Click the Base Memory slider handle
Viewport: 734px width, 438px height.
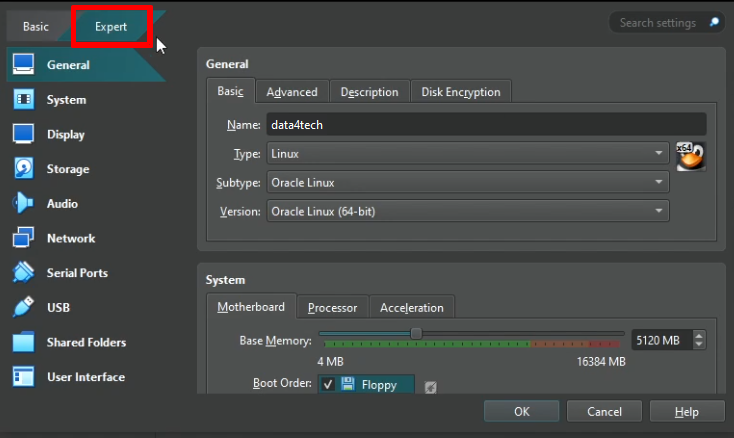coord(416,333)
